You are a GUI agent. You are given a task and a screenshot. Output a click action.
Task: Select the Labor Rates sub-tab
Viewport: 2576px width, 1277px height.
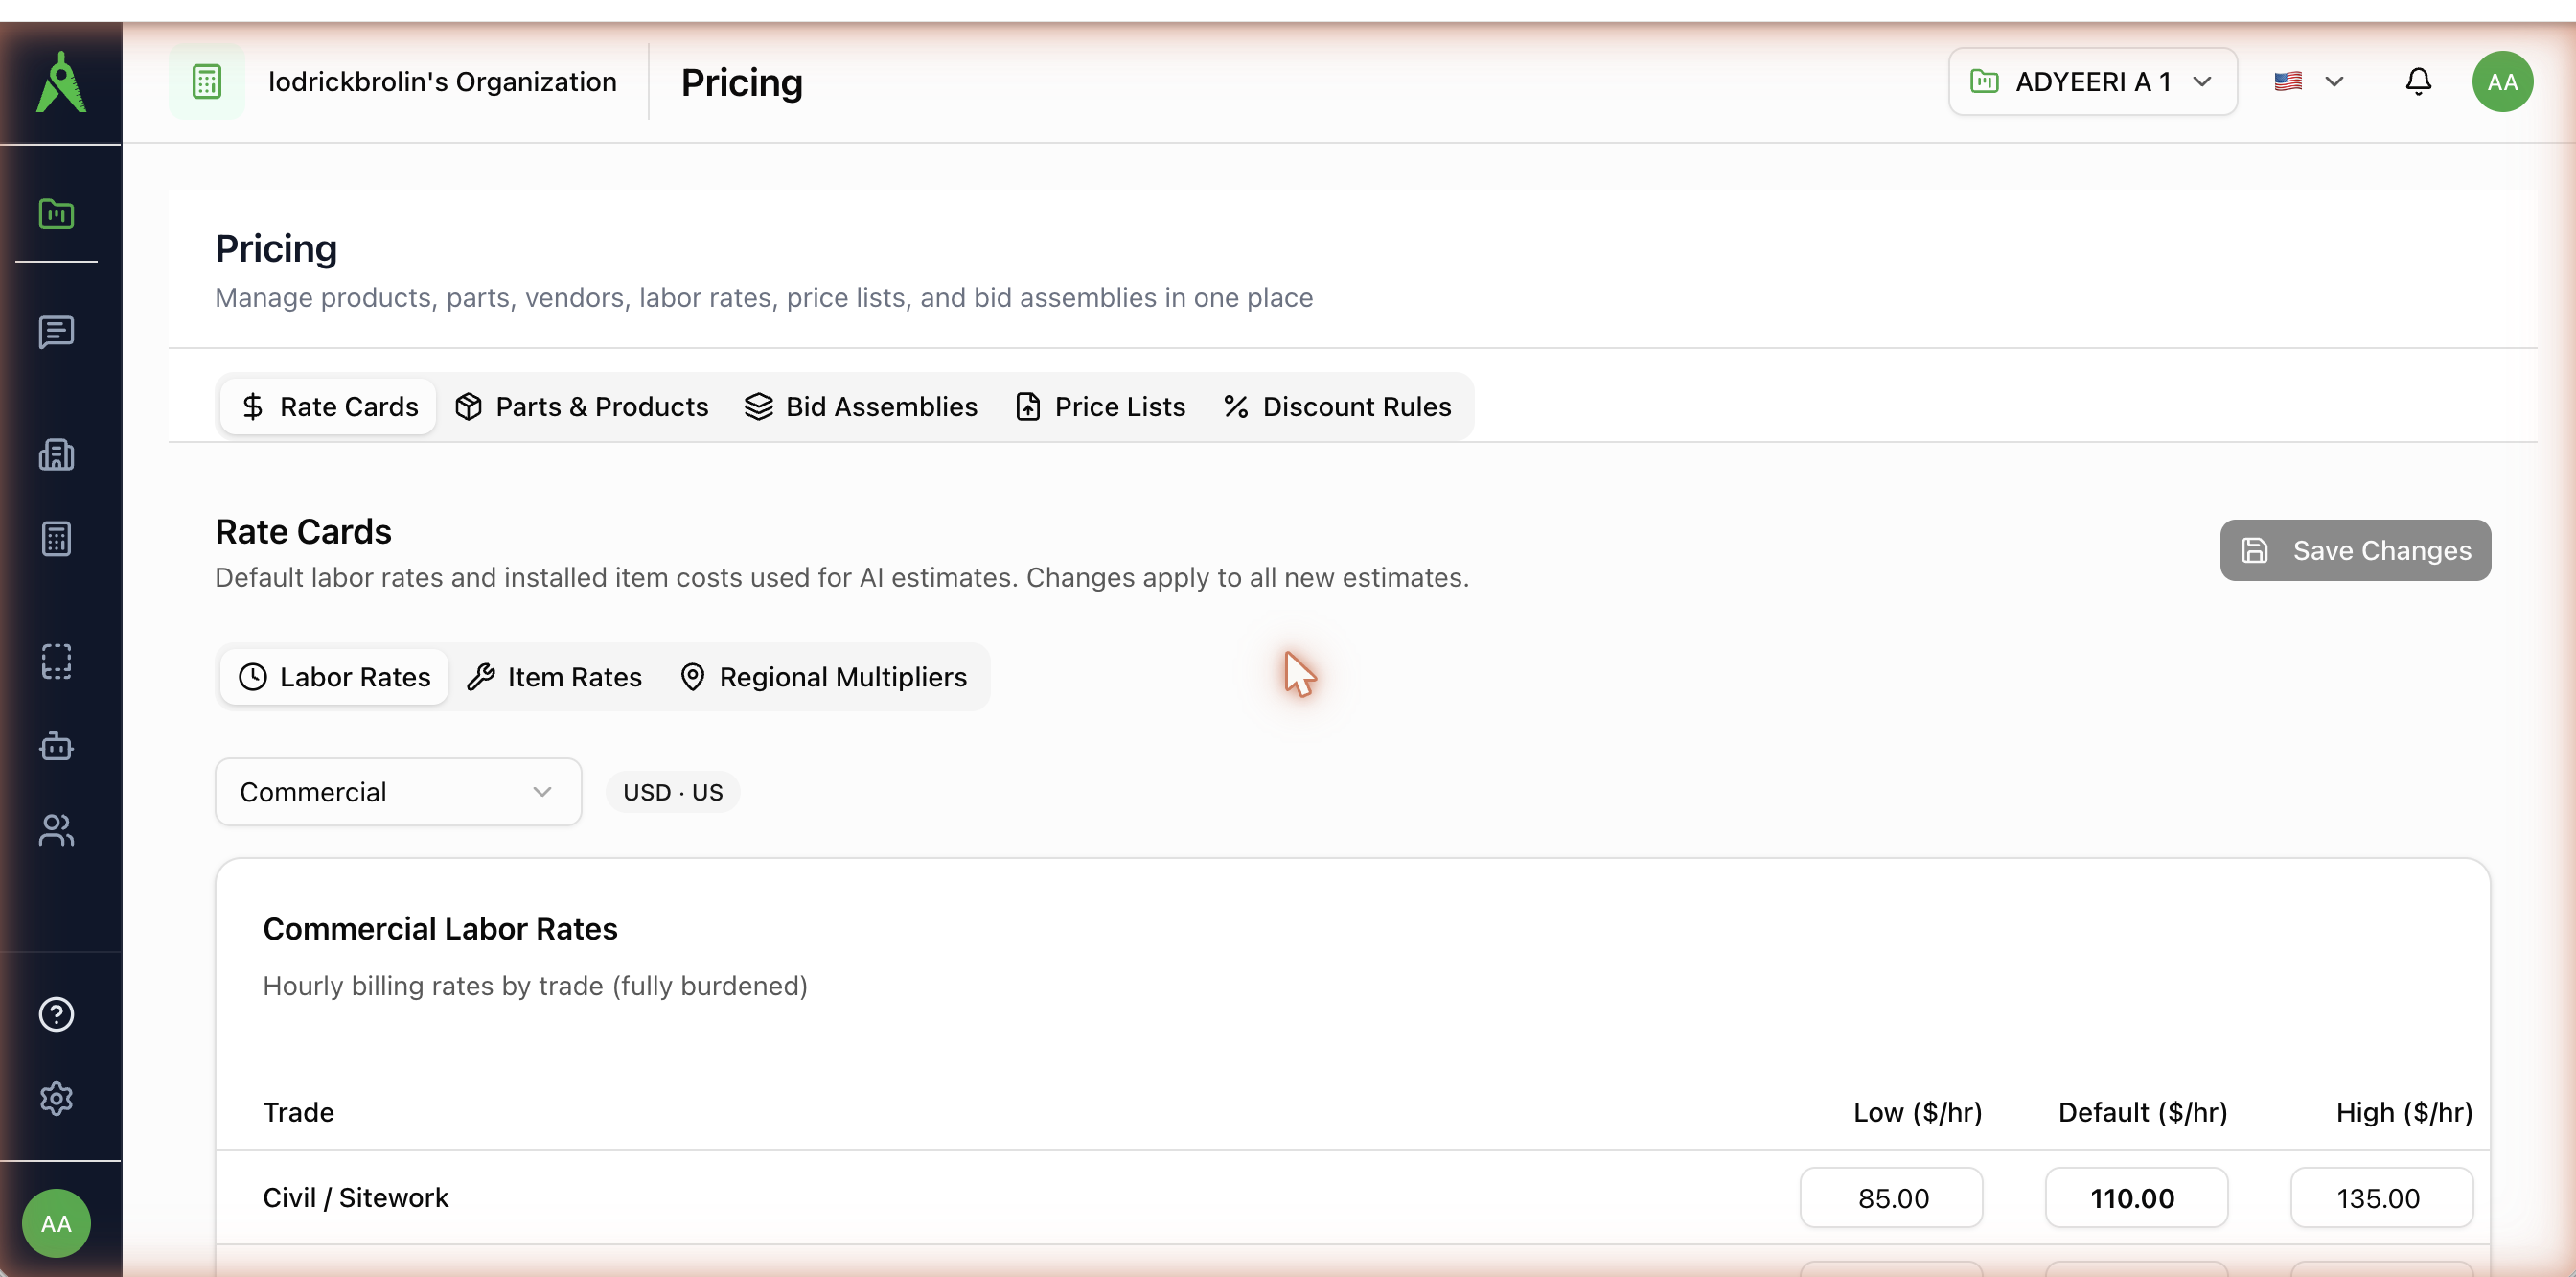[x=335, y=677]
